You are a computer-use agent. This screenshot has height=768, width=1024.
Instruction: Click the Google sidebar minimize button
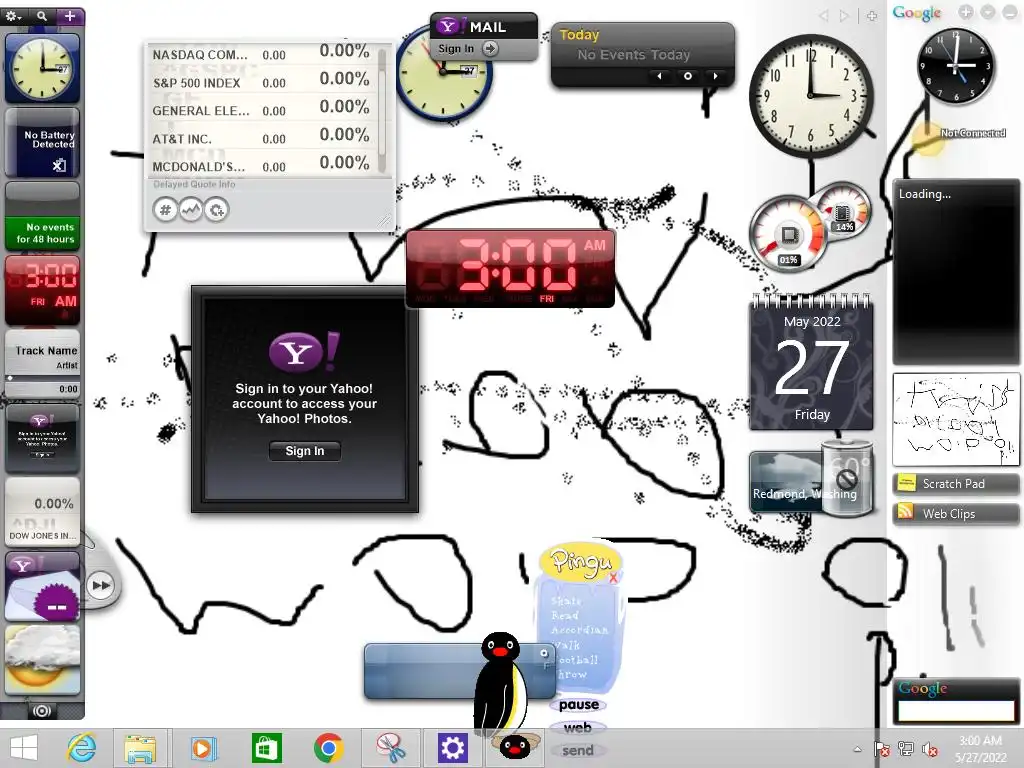click(x=1010, y=12)
